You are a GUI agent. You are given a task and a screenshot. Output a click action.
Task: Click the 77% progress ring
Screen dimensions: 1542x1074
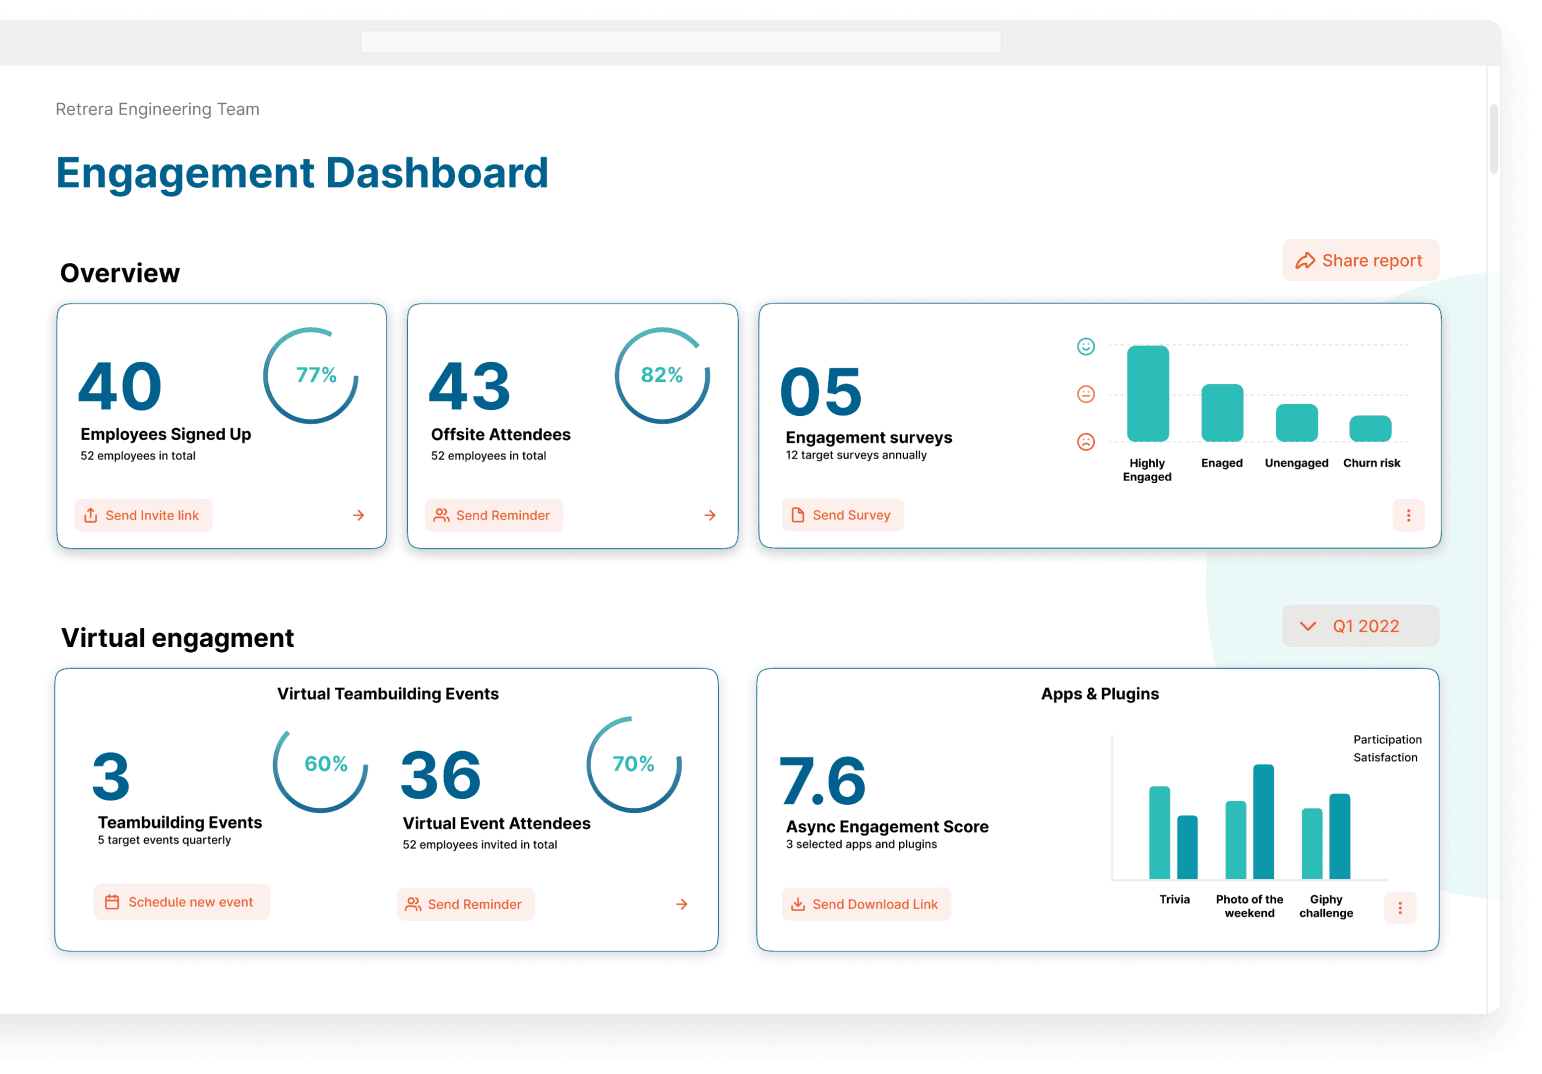coord(311,375)
